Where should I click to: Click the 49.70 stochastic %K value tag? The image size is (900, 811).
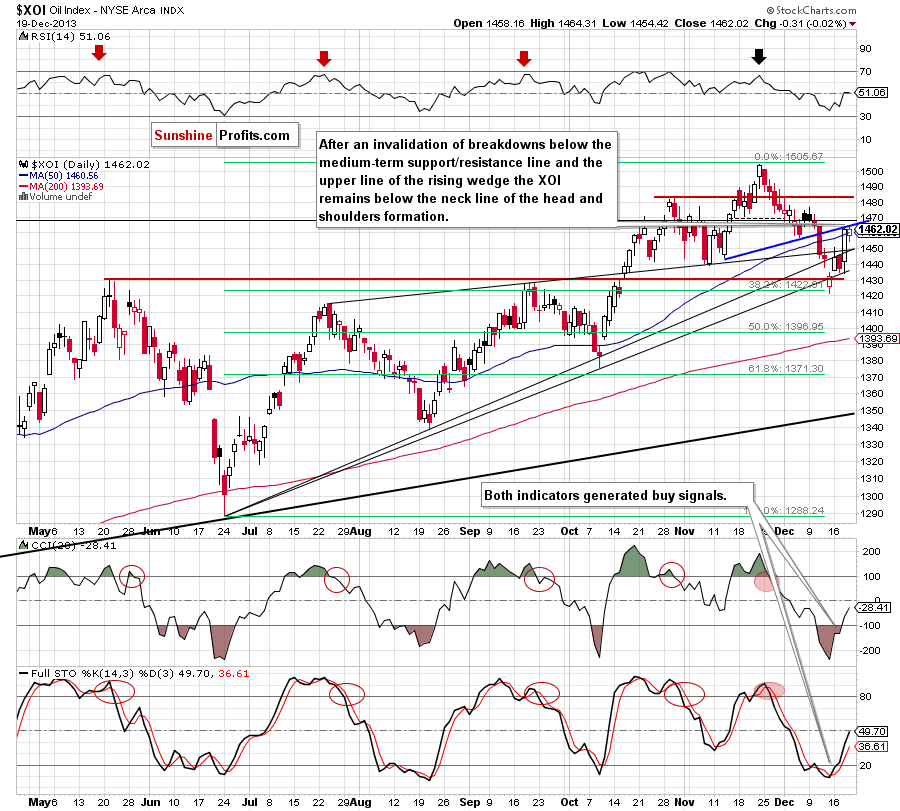[872, 731]
